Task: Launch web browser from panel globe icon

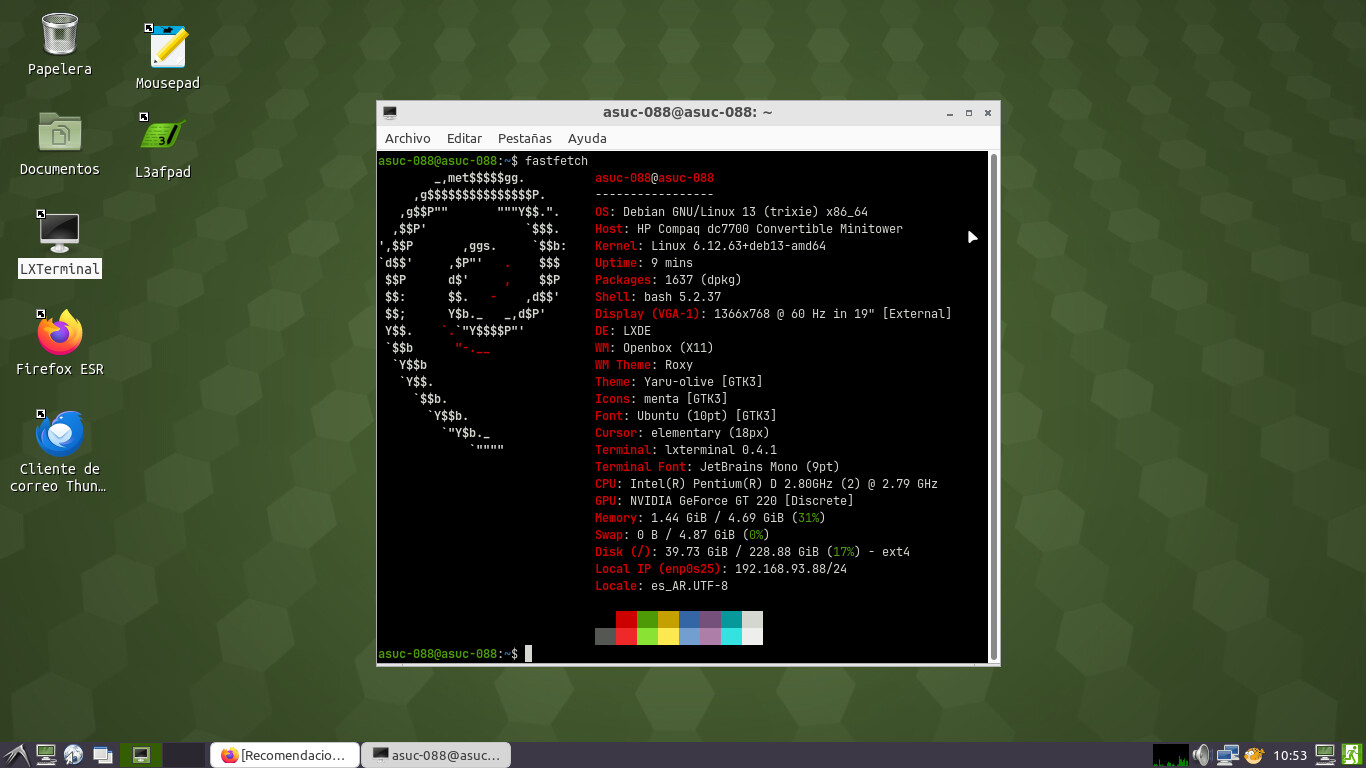Action: (73, 755)
